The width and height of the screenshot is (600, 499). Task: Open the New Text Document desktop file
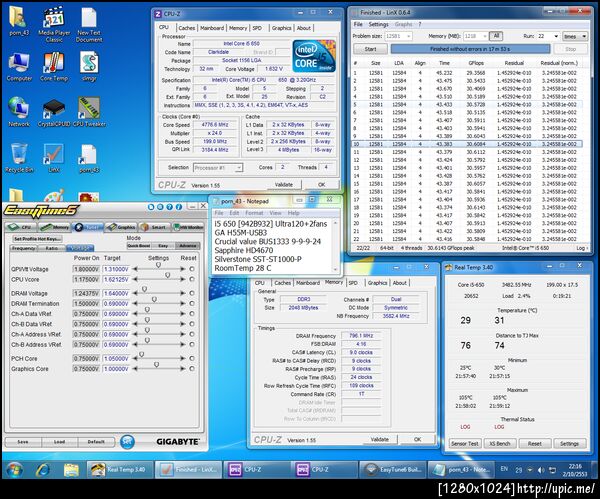[89, 24]
